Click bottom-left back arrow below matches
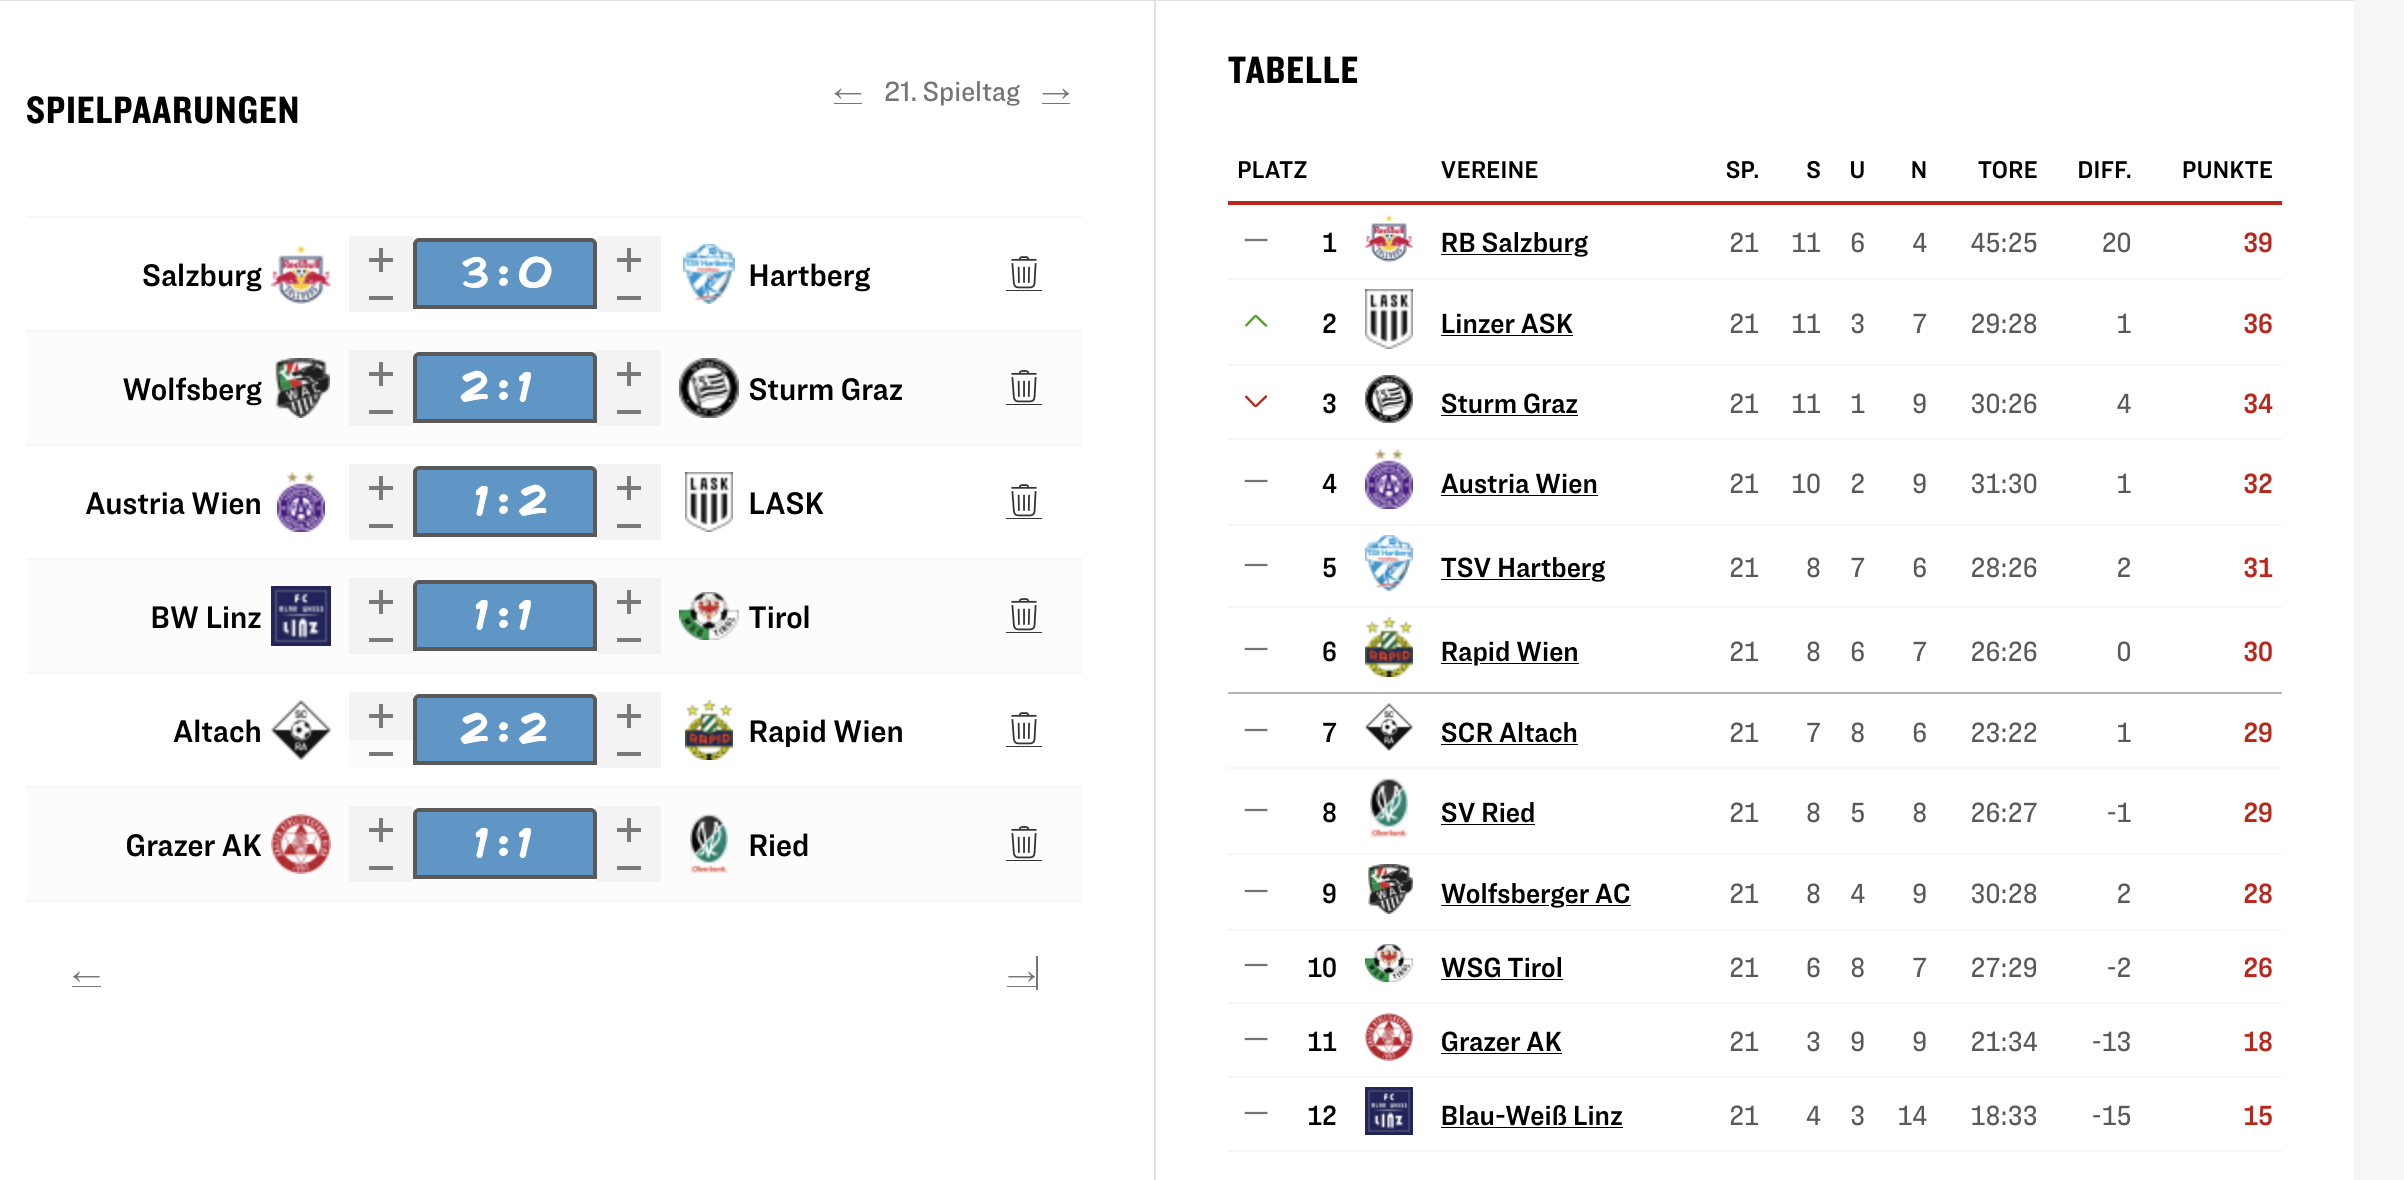The height and width of the screenshot is (1180, 2404). 87,978
